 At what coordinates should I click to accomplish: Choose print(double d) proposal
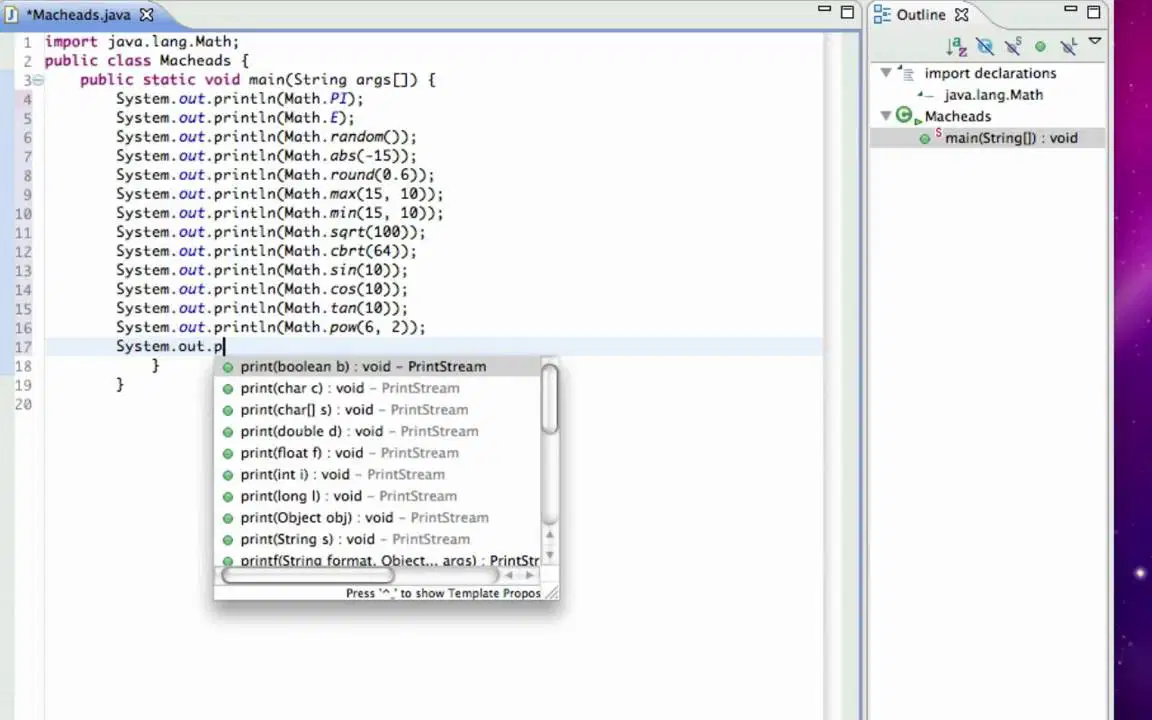378,431
